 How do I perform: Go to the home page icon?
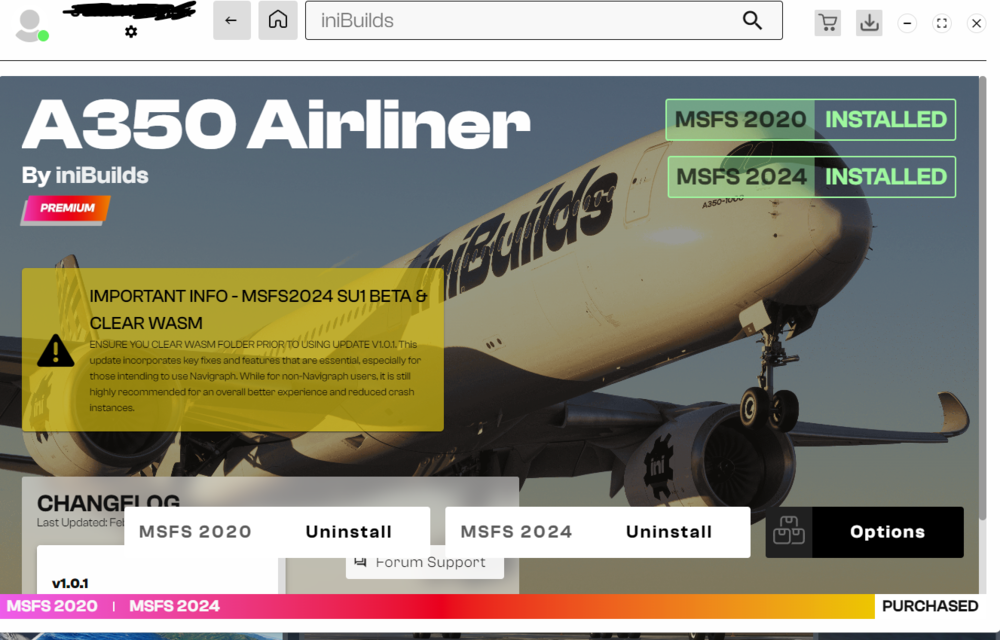(278, 21)
